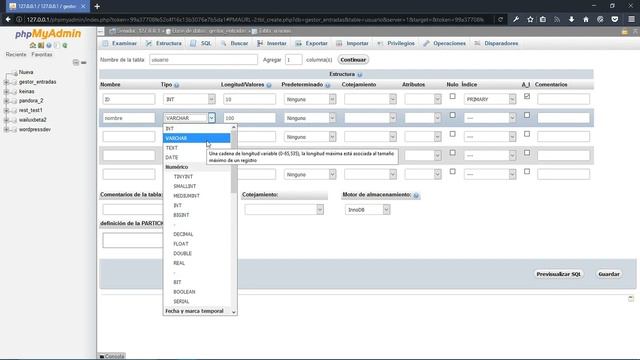The height and width of the screenshot is (360, 640).
Task: Open the pandora_2 database
Action: (31, 101)
